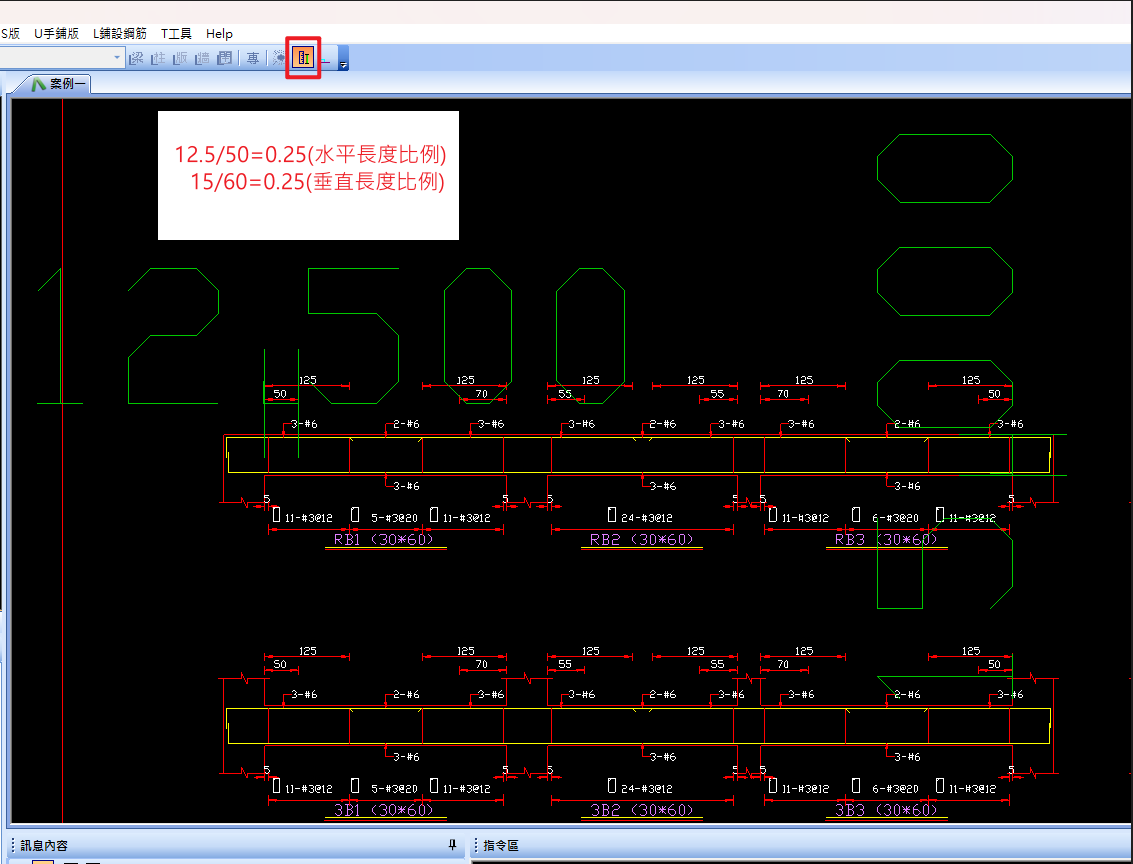Click the 柱 (column) toolbar icon
This screenshot has height=864, width=1133.
[x=158, y=59]
